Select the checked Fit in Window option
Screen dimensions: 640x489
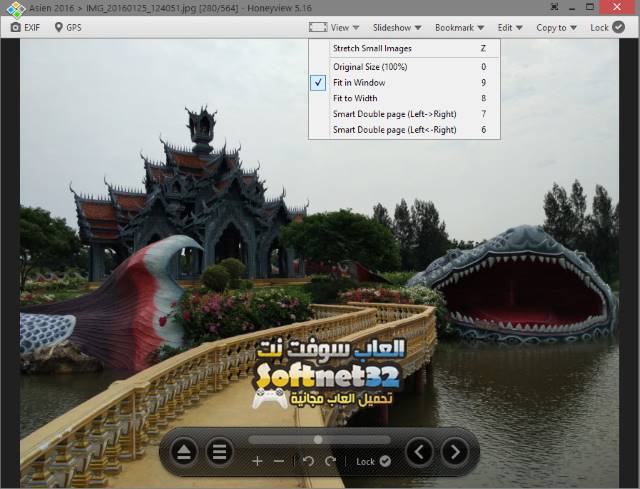pos(404,82)
